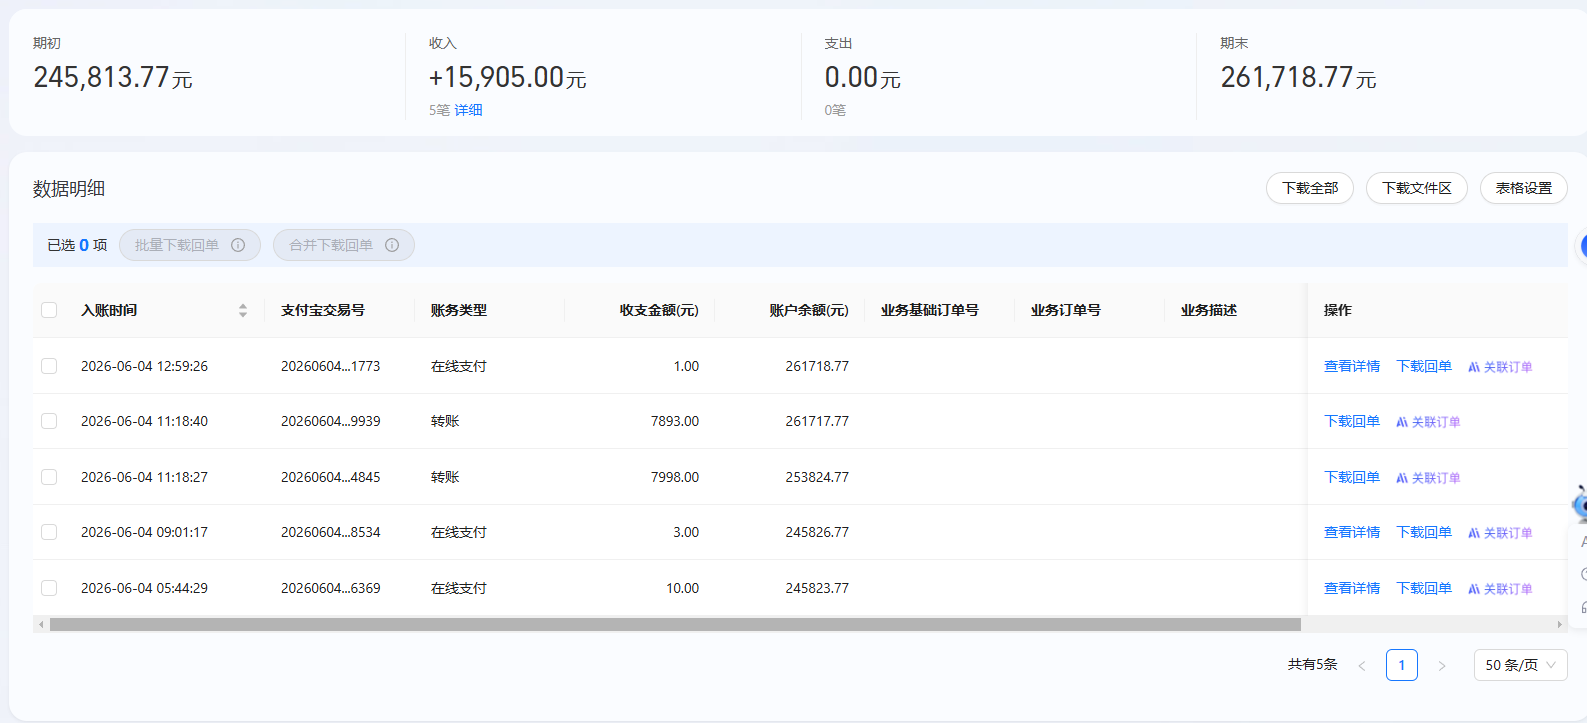This screenshot has width=1587, height=723.
Task: Click the amount 7893.00
Action: click(x=675, y=421)
